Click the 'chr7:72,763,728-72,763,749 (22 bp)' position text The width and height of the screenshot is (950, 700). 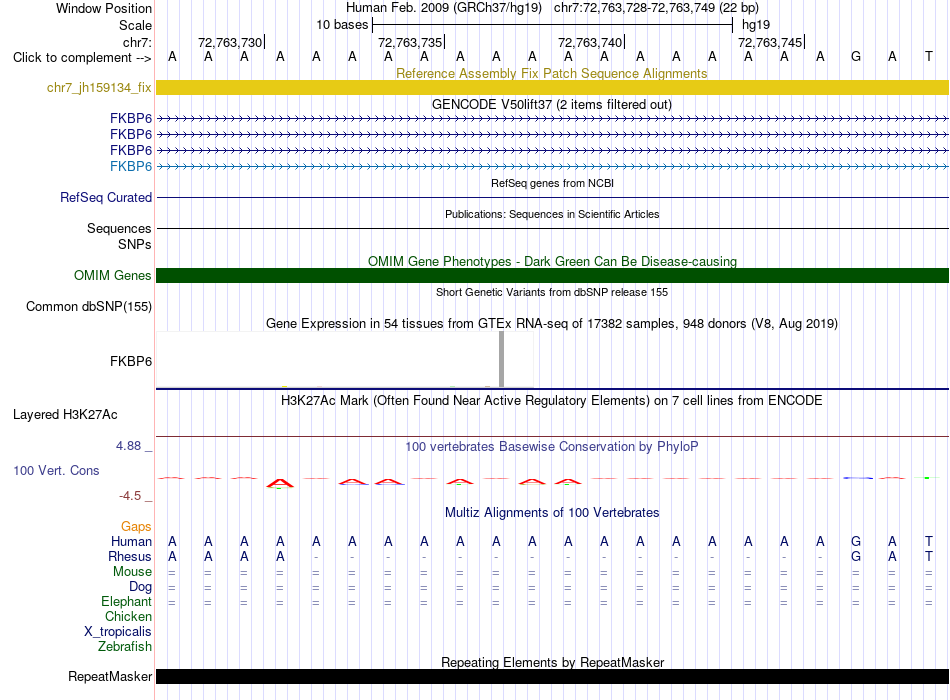click(x=656, y=8)
